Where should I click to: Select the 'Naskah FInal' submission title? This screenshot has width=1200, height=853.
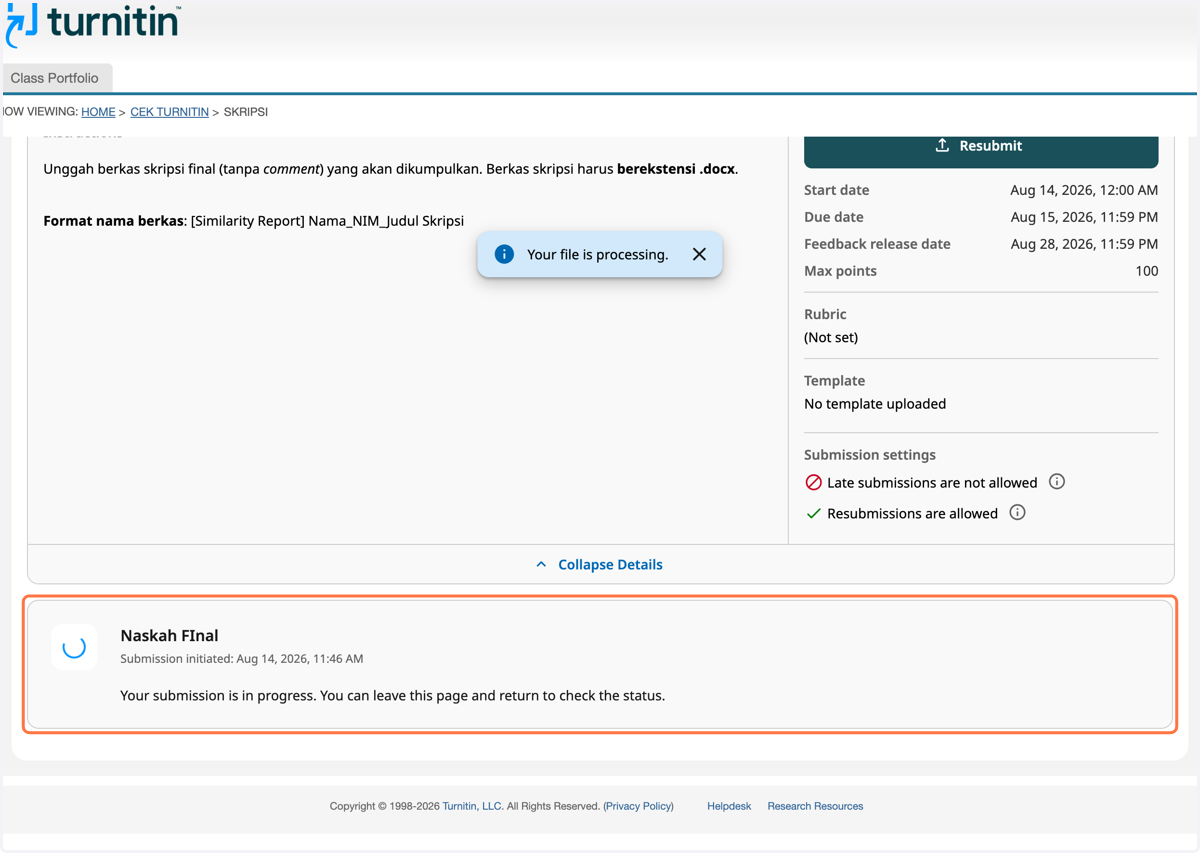[x=169, y=635]
